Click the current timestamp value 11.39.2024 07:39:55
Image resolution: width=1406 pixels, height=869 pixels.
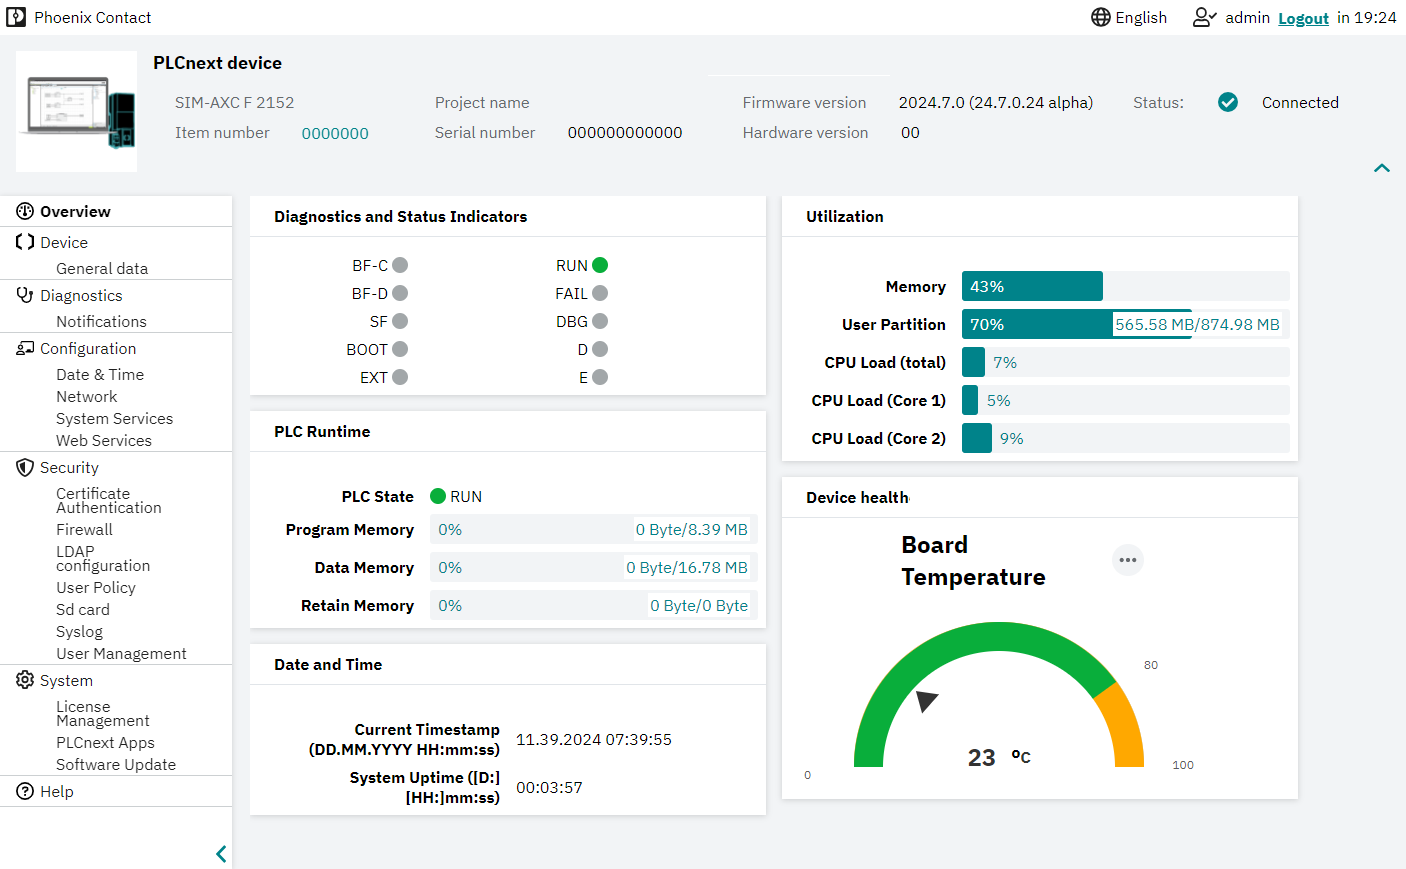coord(594,739)
